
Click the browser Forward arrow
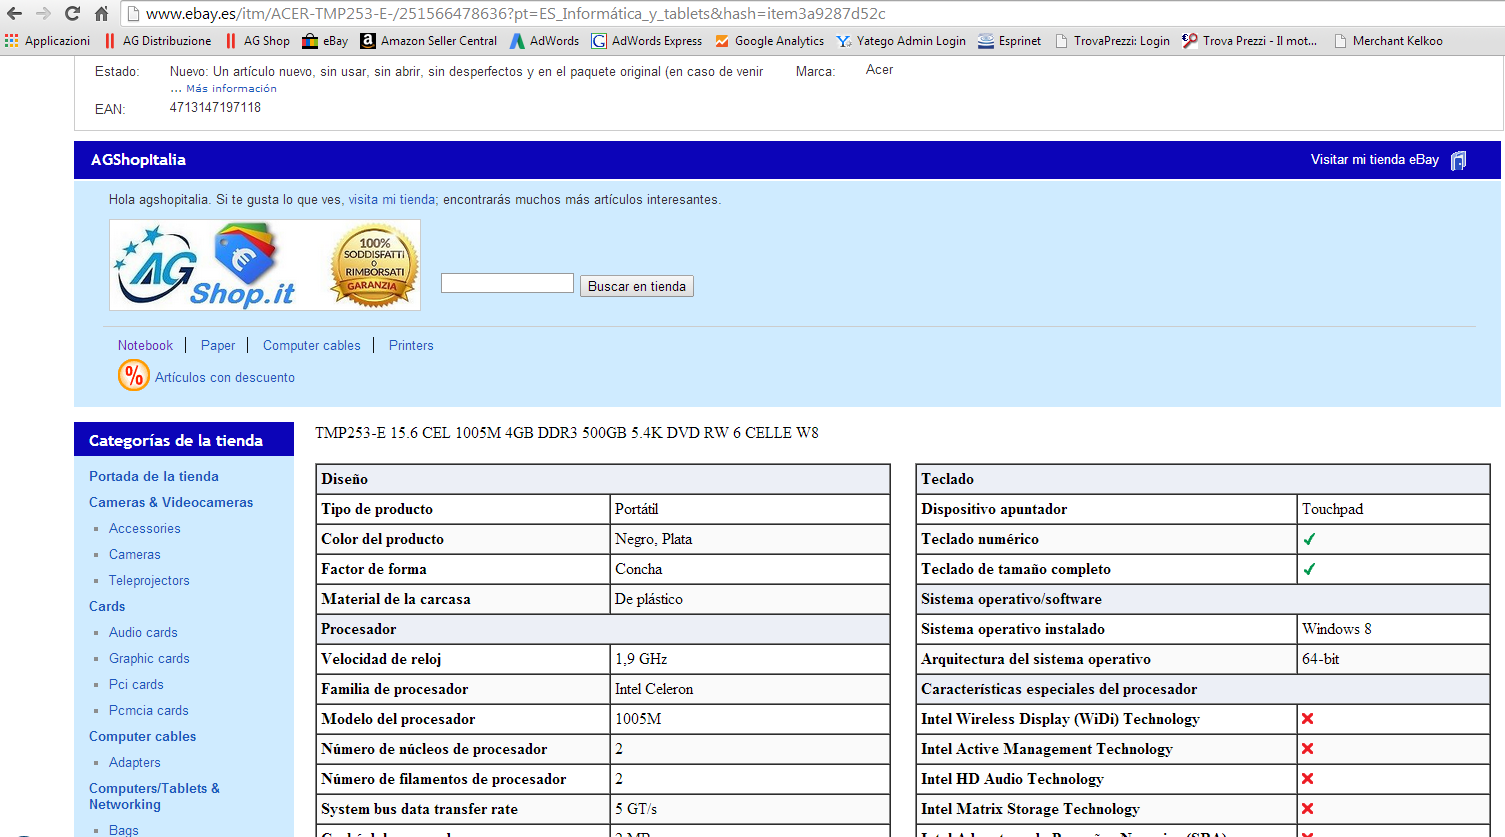43,14
